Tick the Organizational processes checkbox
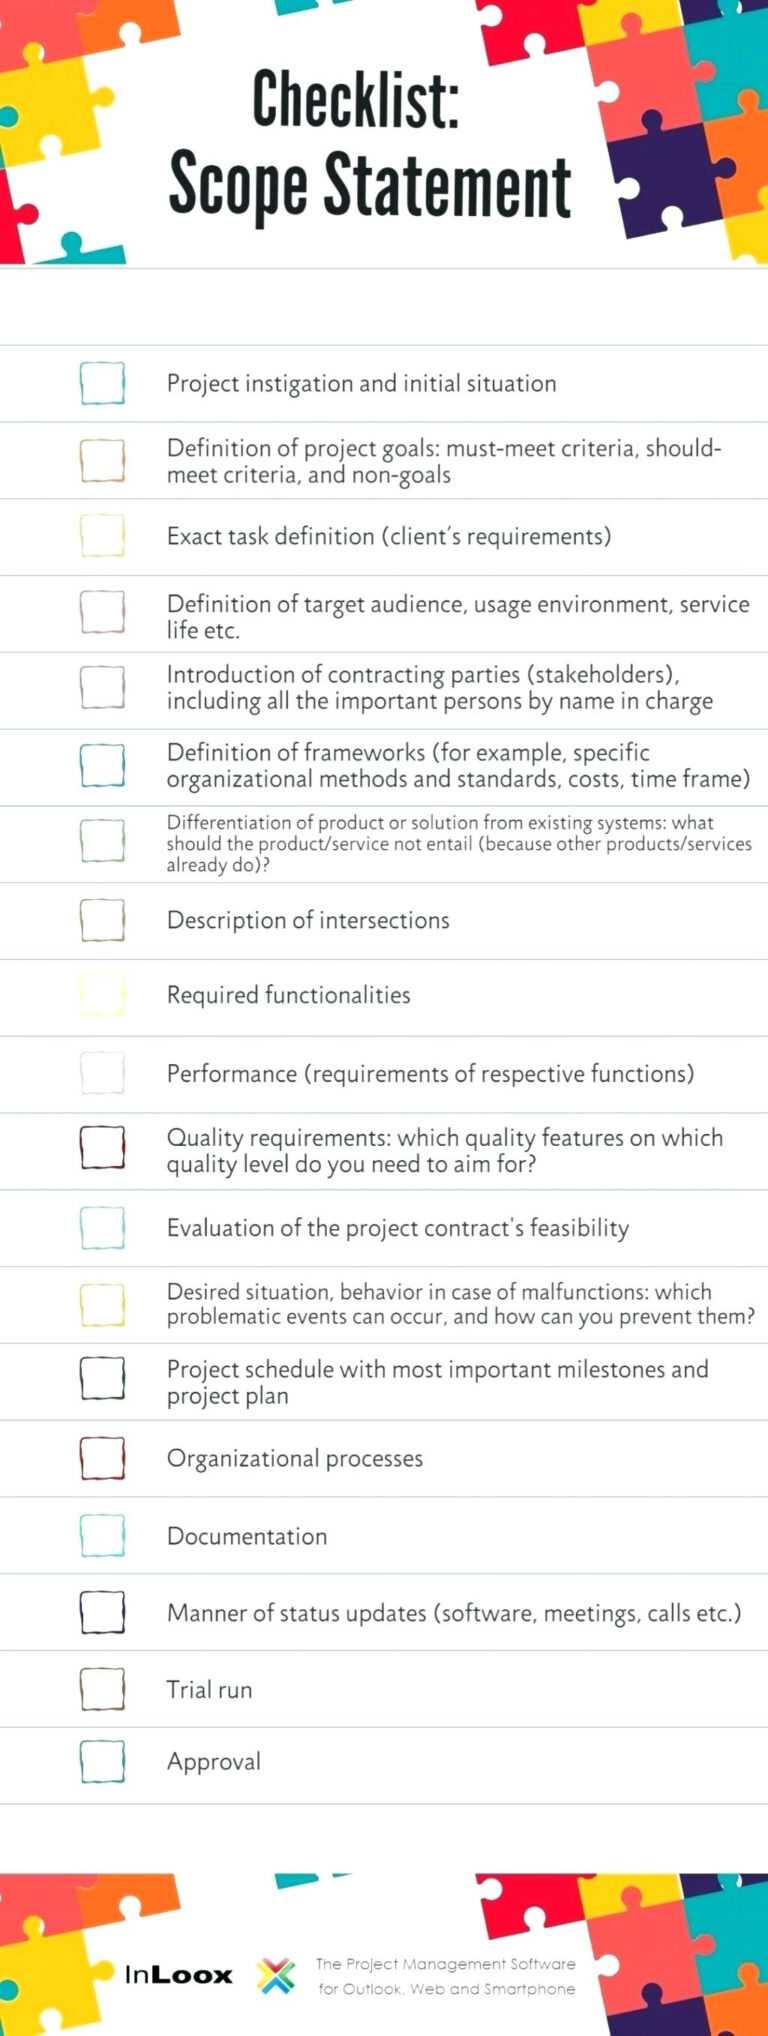 point(102,1459)
